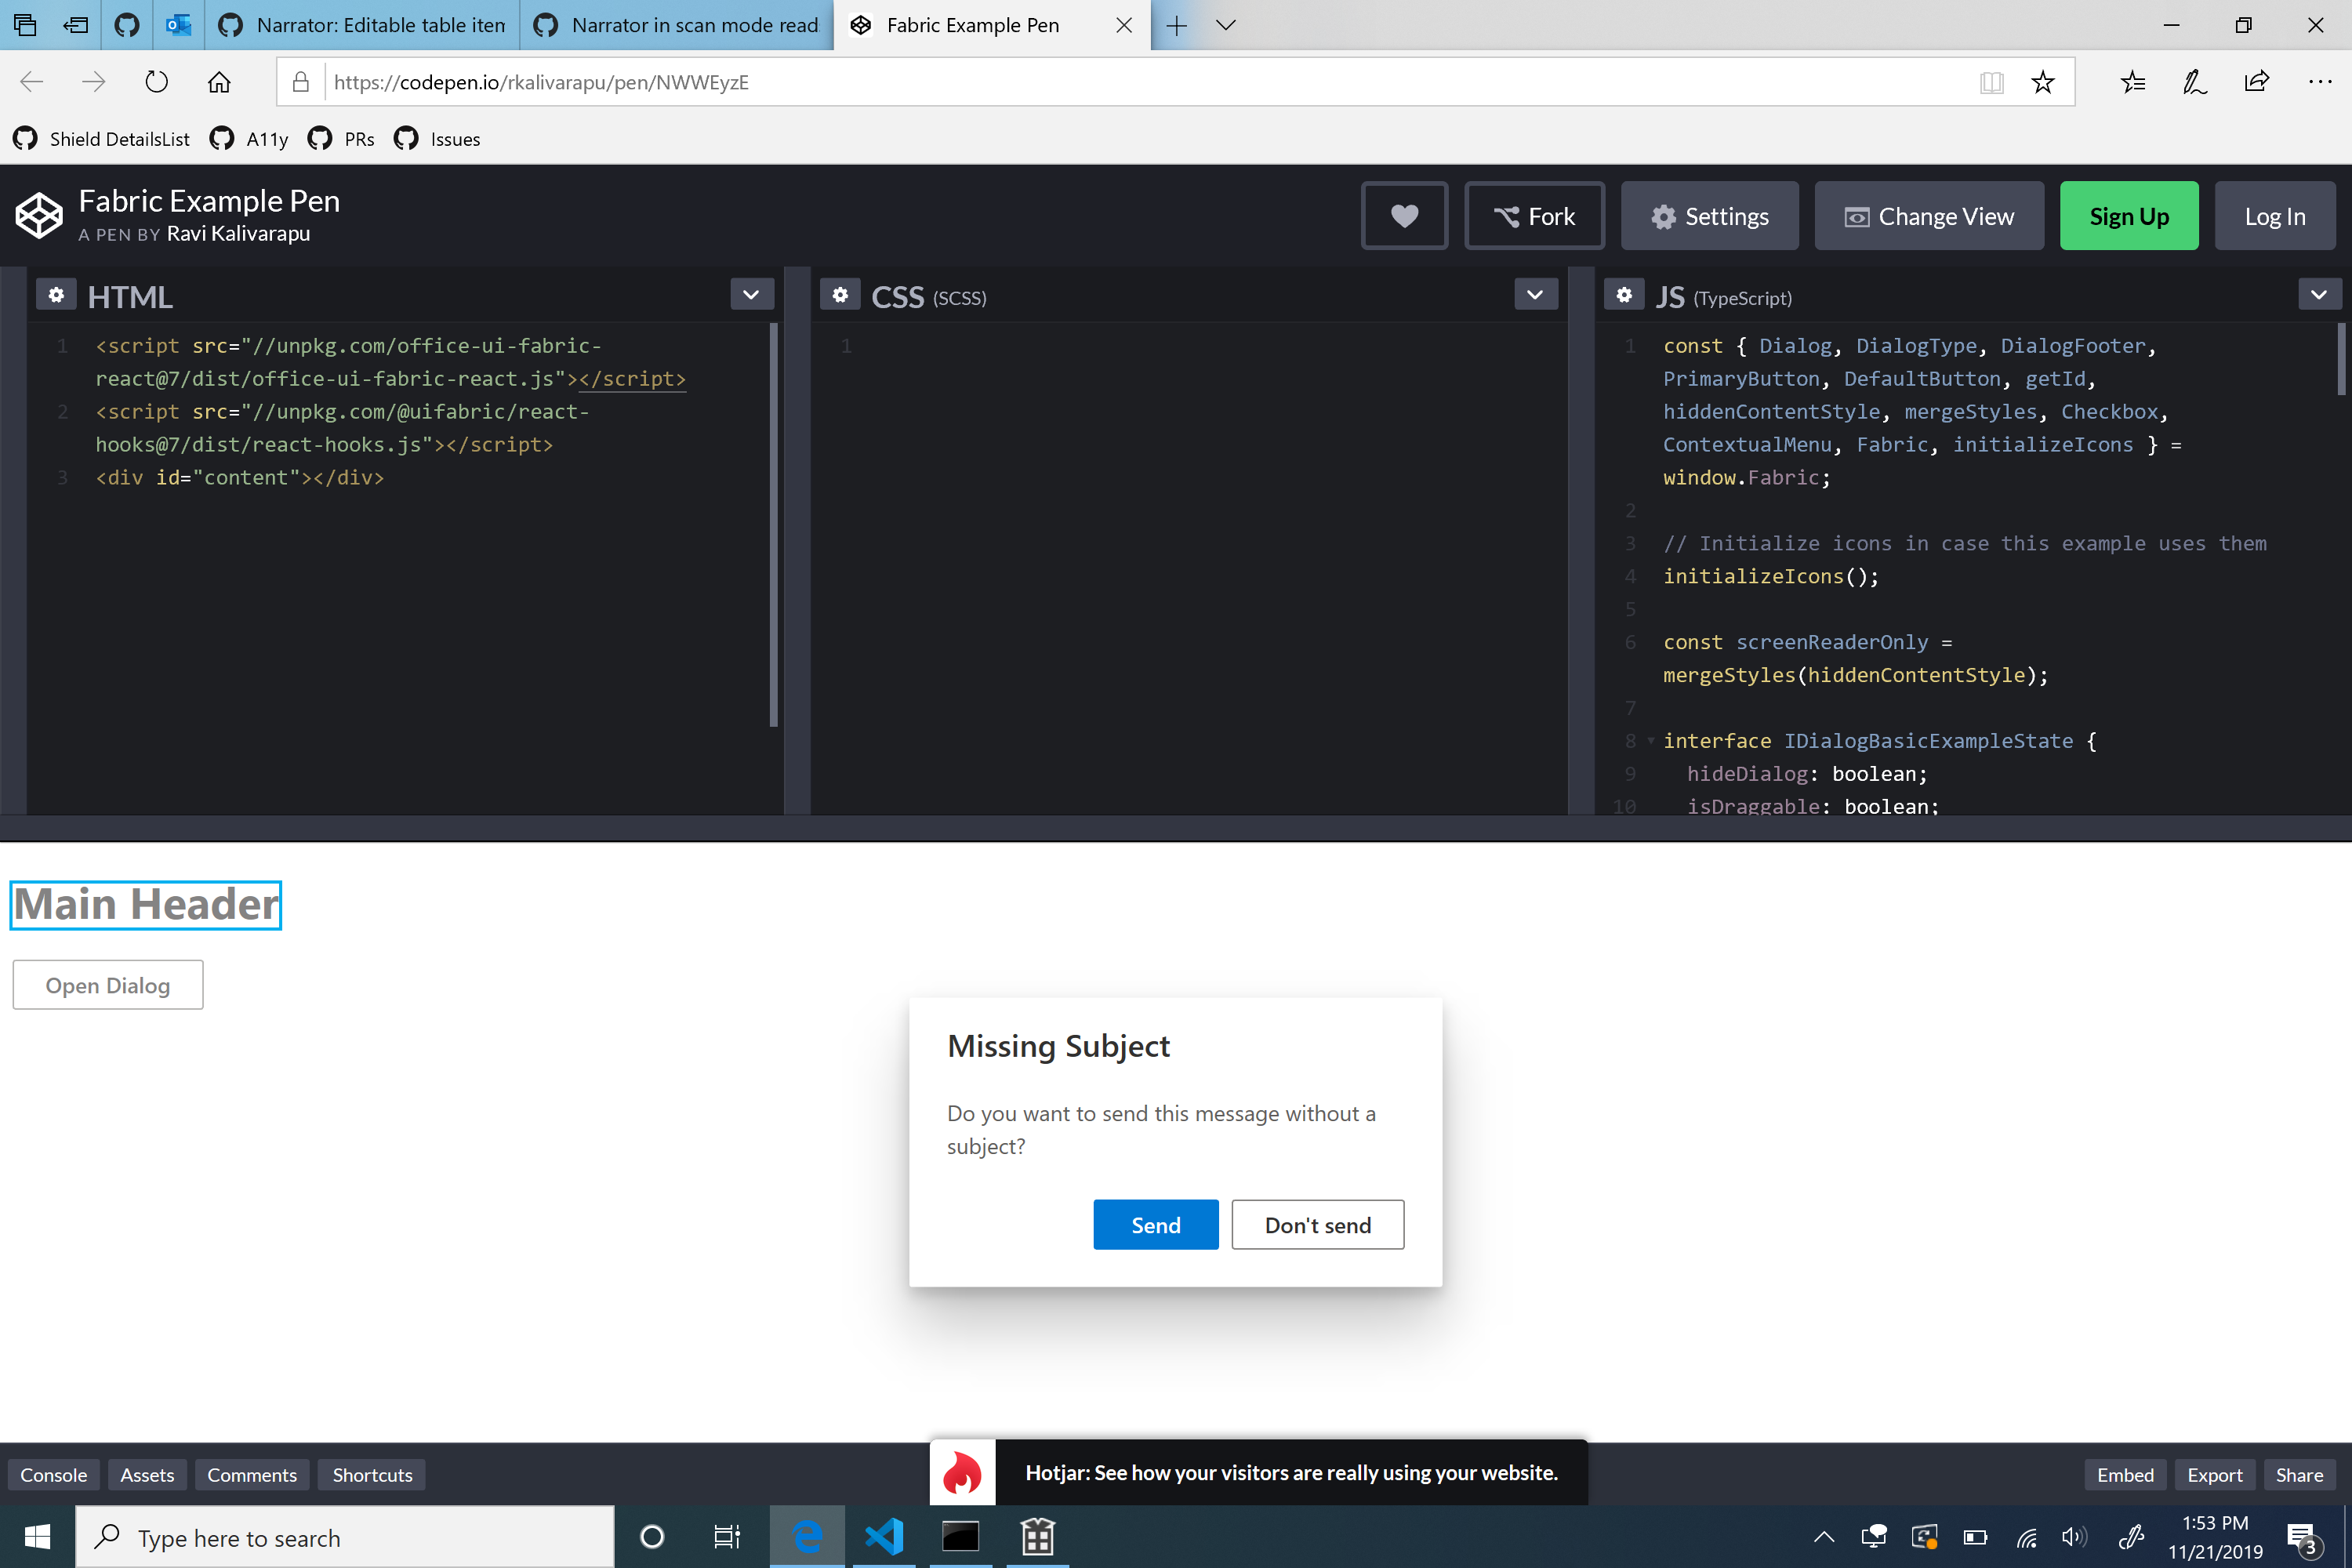Click the browser forward arrow

94,82
